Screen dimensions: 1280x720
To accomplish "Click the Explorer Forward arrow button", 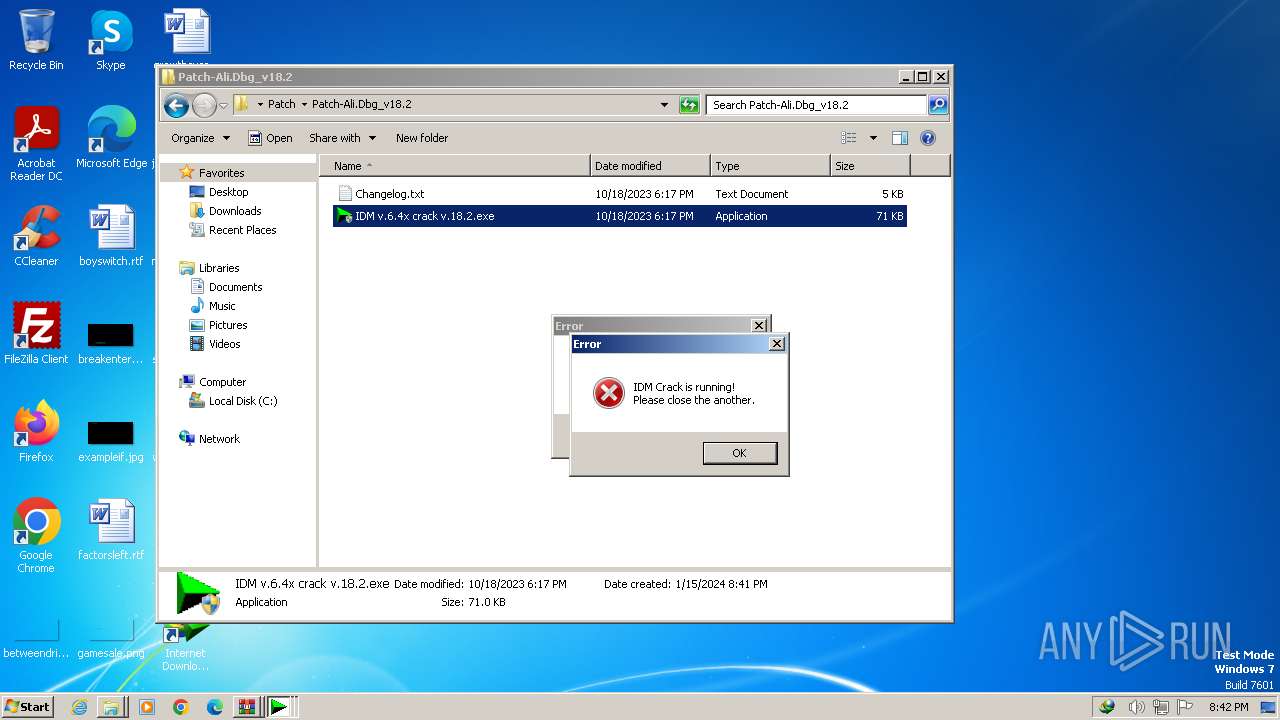I will [204, 105].
